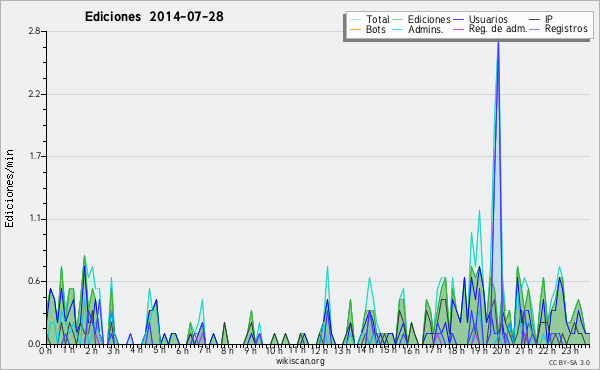Click the CC BY-SA 3.0 license text
600x370 pixels.
[569, 363]
